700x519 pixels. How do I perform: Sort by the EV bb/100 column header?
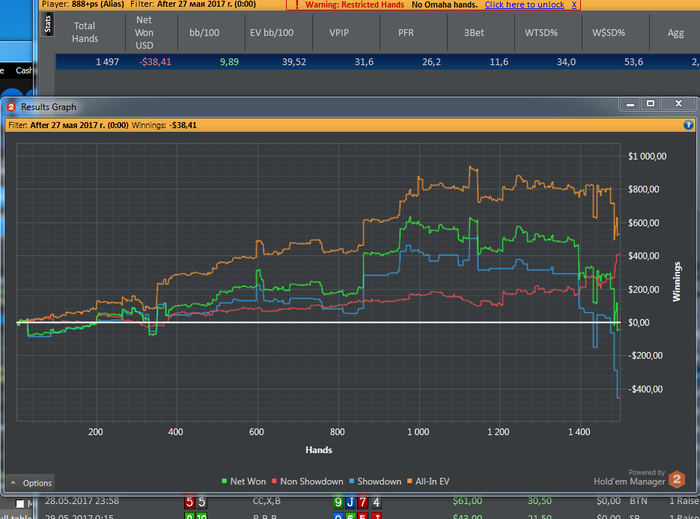[272, 33]
